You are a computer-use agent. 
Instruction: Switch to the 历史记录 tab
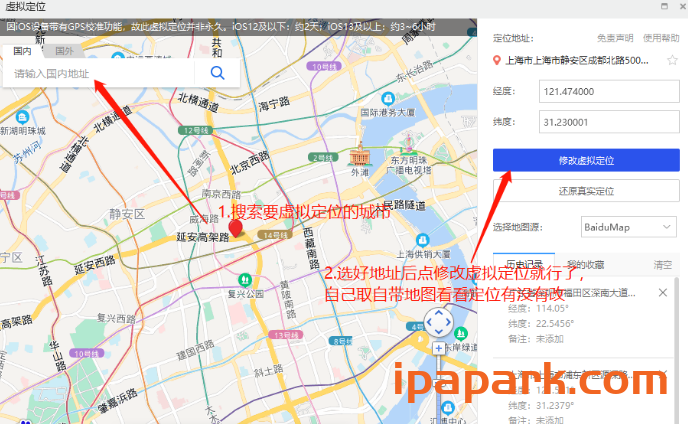pyautogui.click(x=524, y=264)
